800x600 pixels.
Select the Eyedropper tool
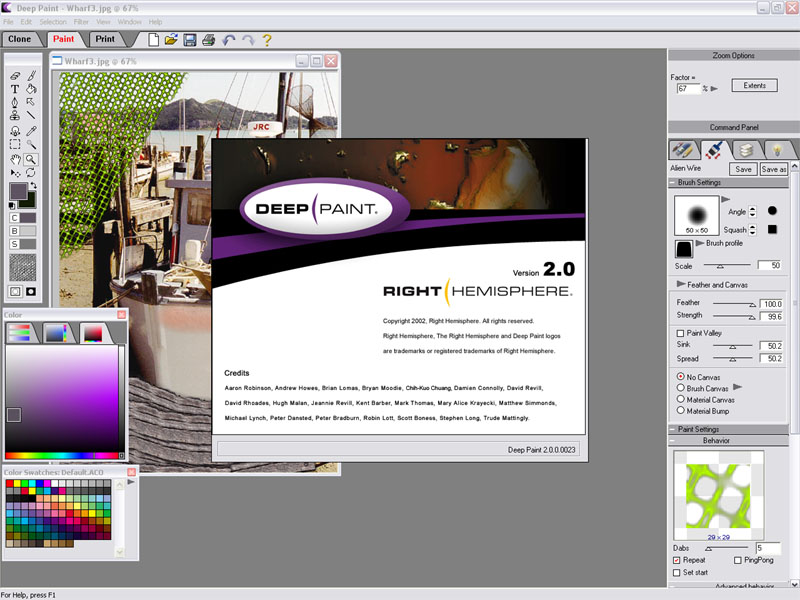pos(31,131)
